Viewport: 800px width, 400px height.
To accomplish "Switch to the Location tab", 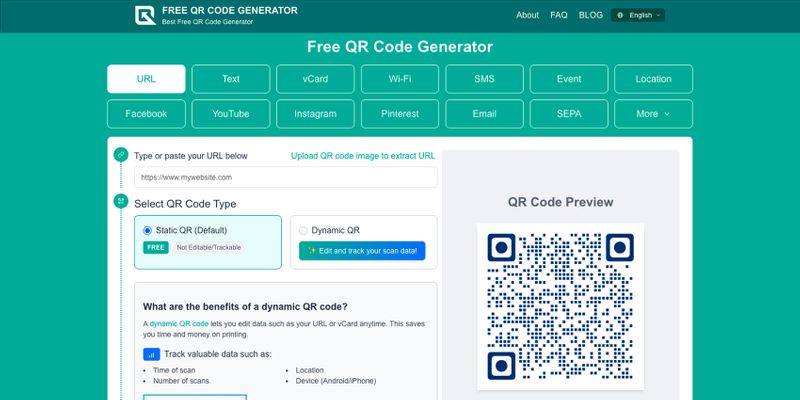I will 653,79.
